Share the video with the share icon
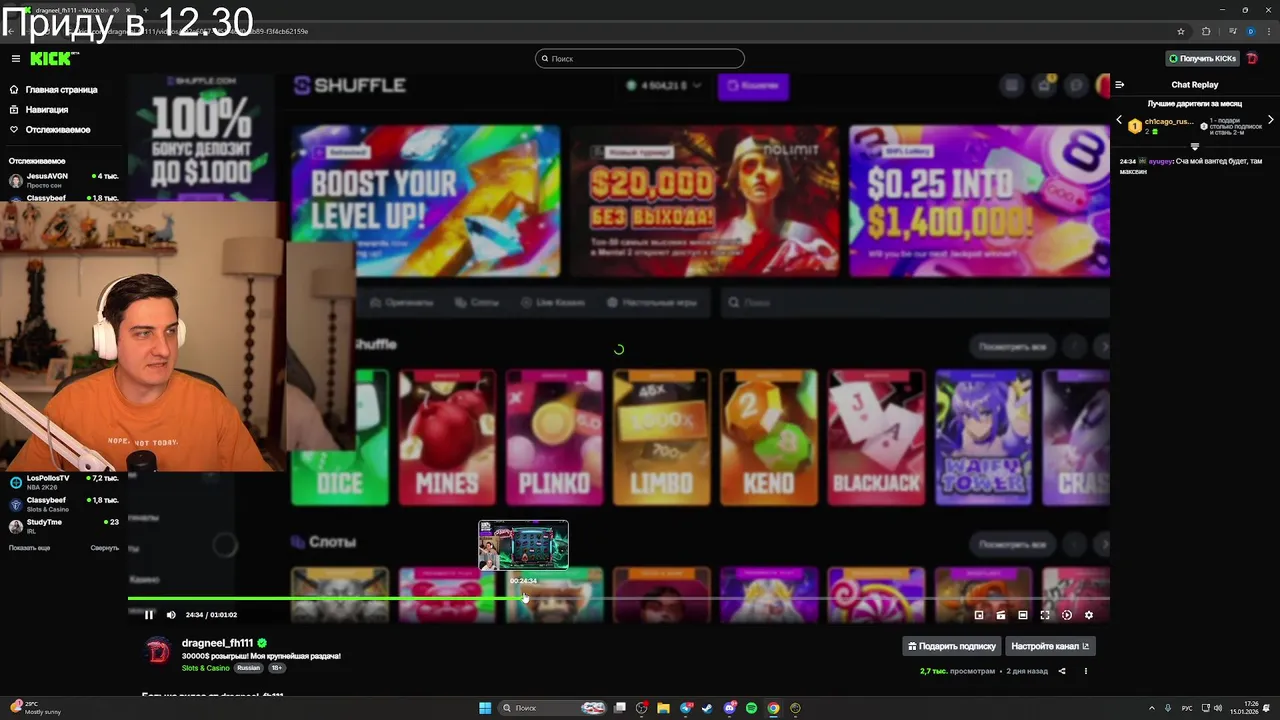 point(1062,671)
